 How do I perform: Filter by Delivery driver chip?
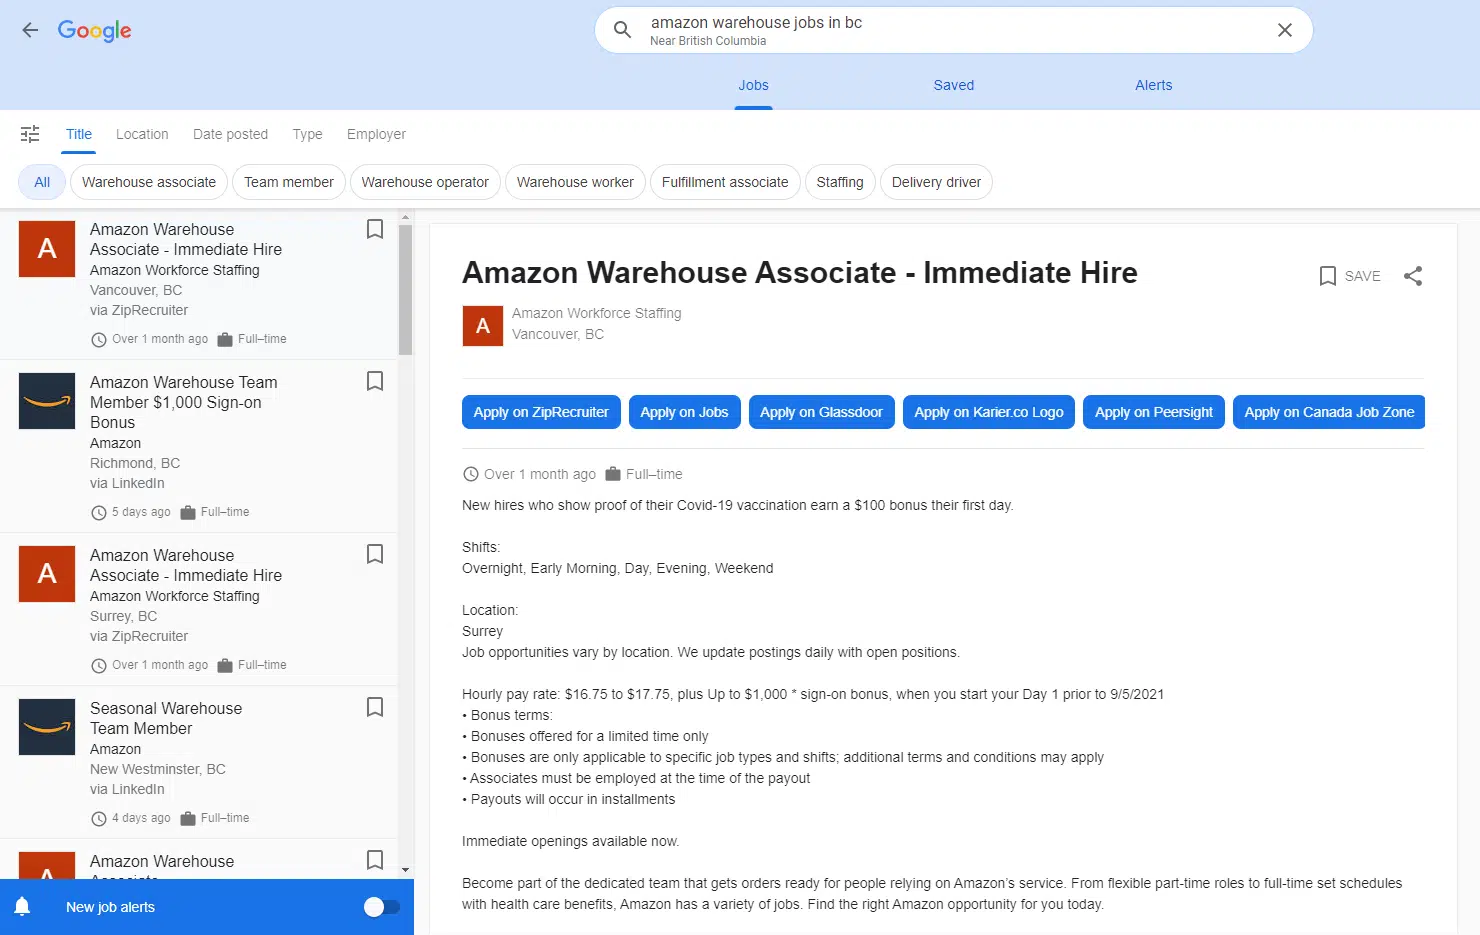click(x=936, y=182)
